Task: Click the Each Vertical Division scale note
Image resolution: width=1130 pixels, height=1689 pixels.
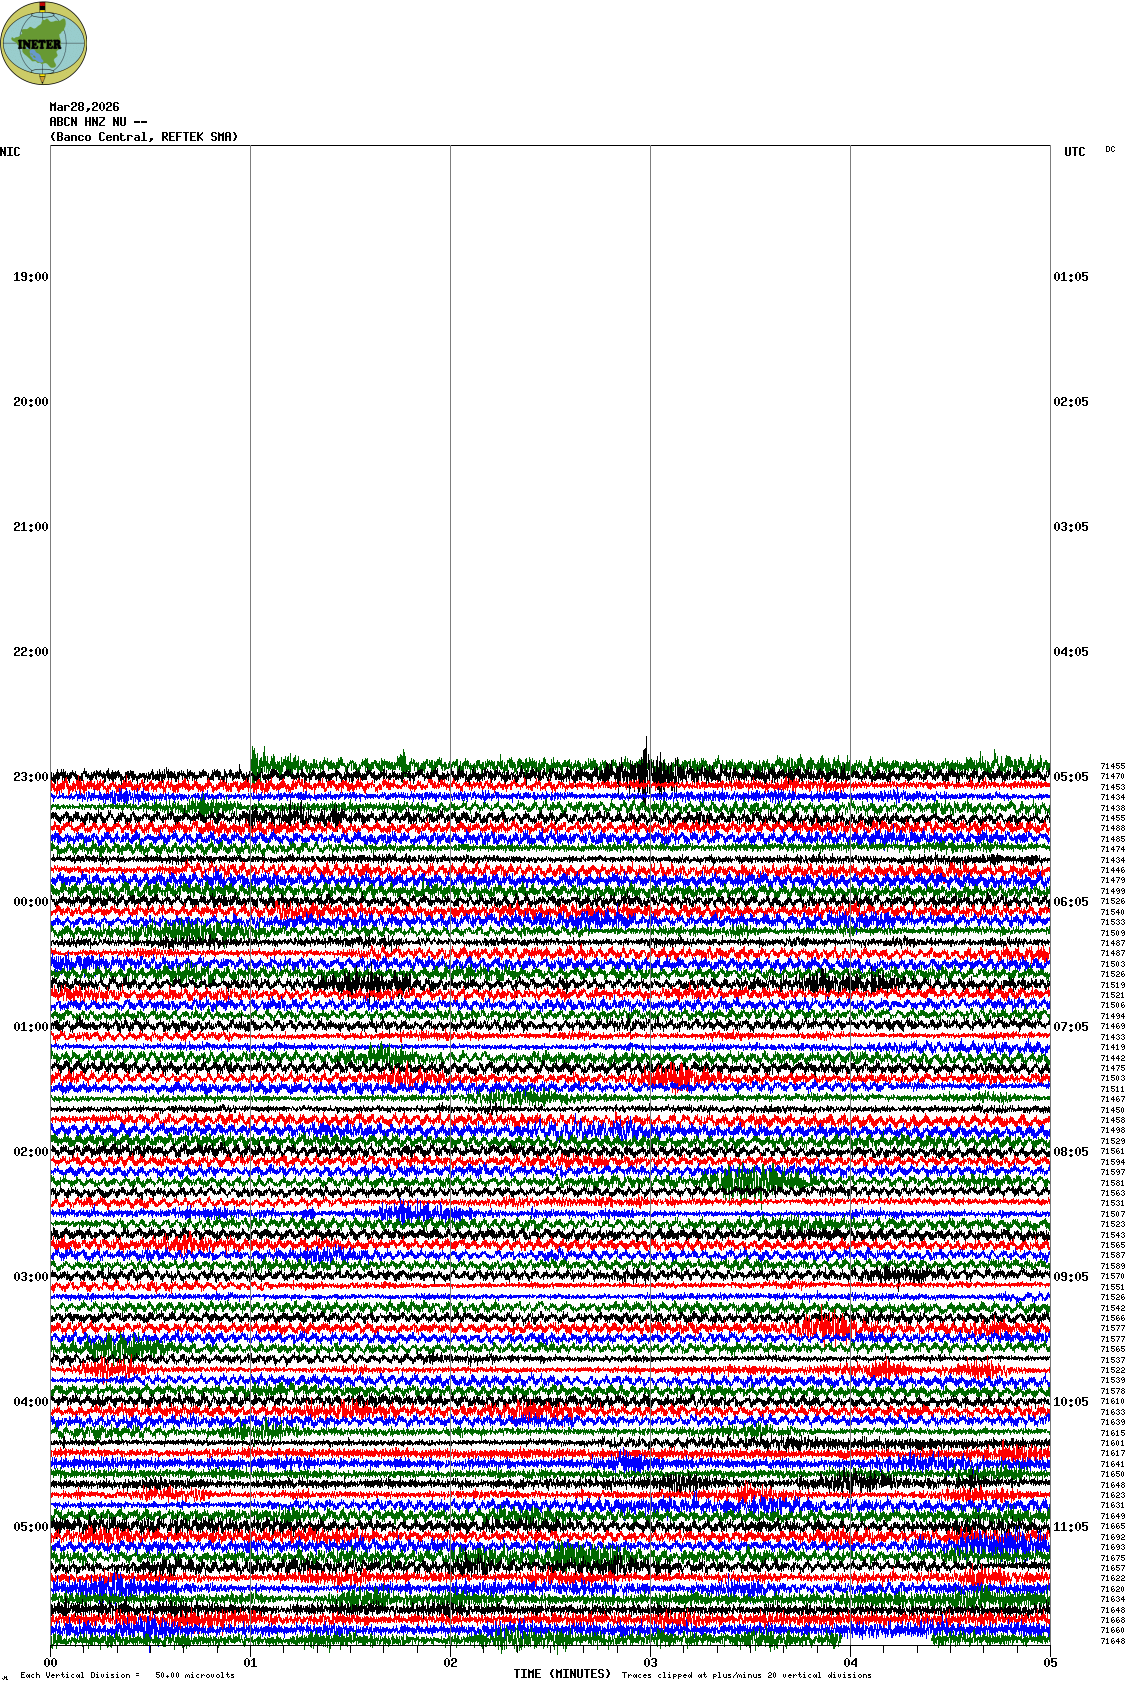Action: tap(127, 1675)
